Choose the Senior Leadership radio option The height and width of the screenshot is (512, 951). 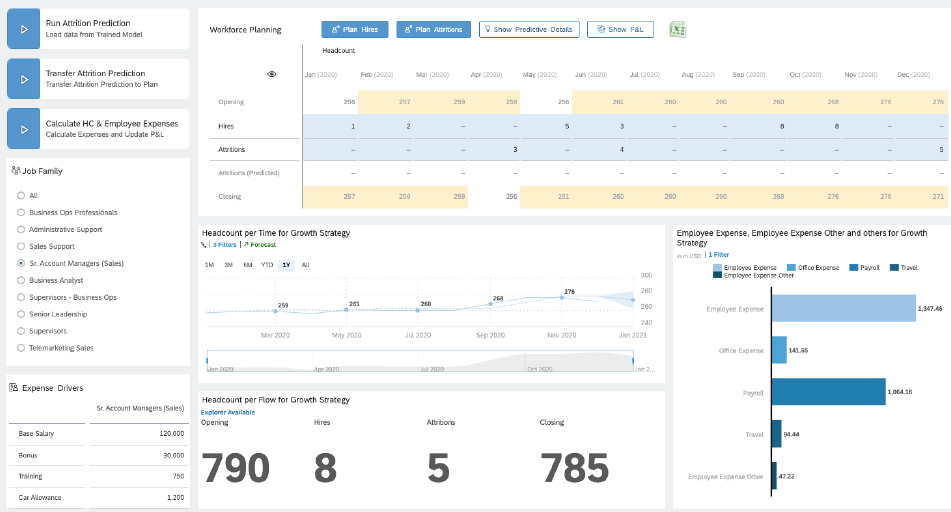[x=21, y=314]
